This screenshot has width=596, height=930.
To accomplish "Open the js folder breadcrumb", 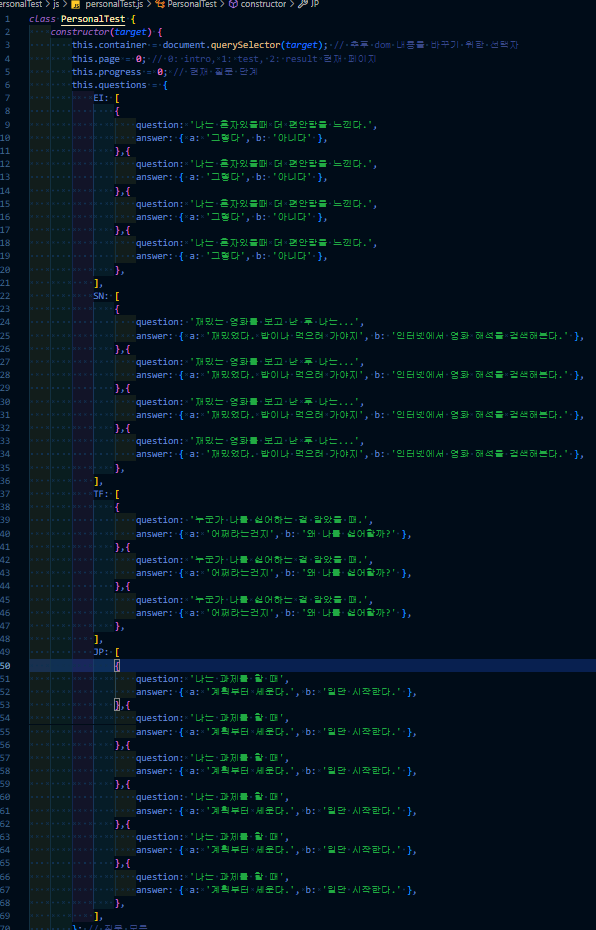I will point(56,4).
